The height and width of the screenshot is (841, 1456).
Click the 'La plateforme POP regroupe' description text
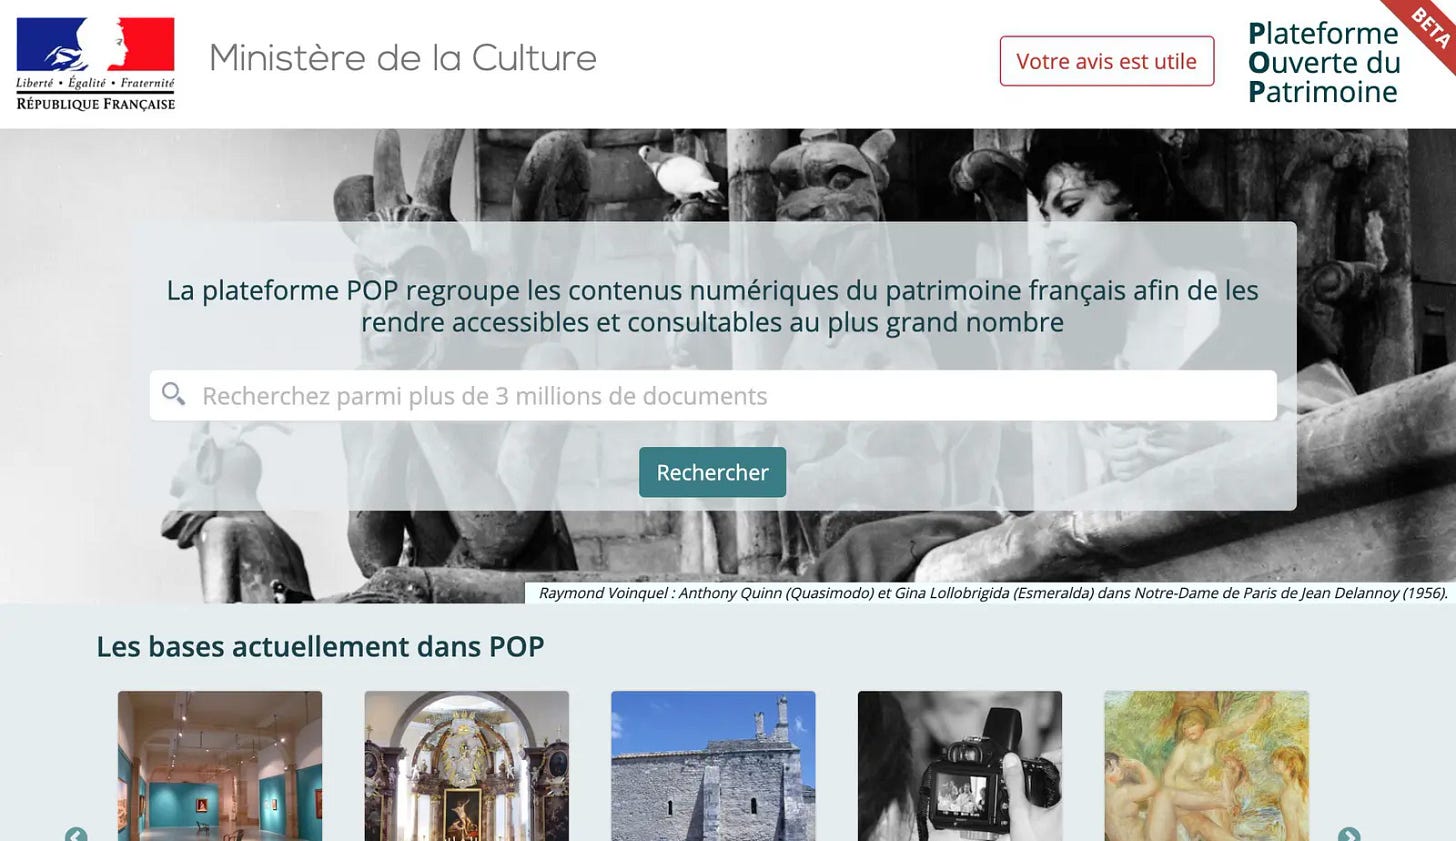[712, 306]
